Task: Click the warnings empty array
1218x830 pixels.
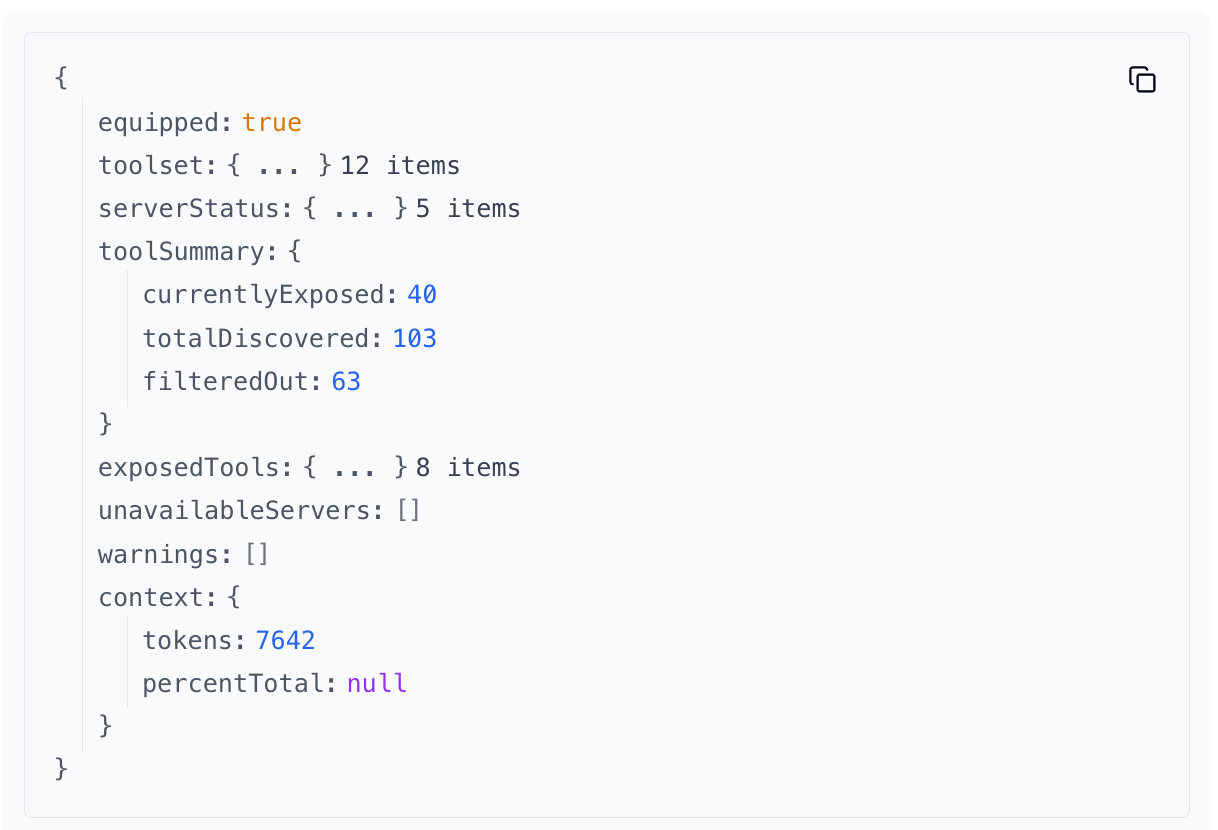Action: (257, 553)
